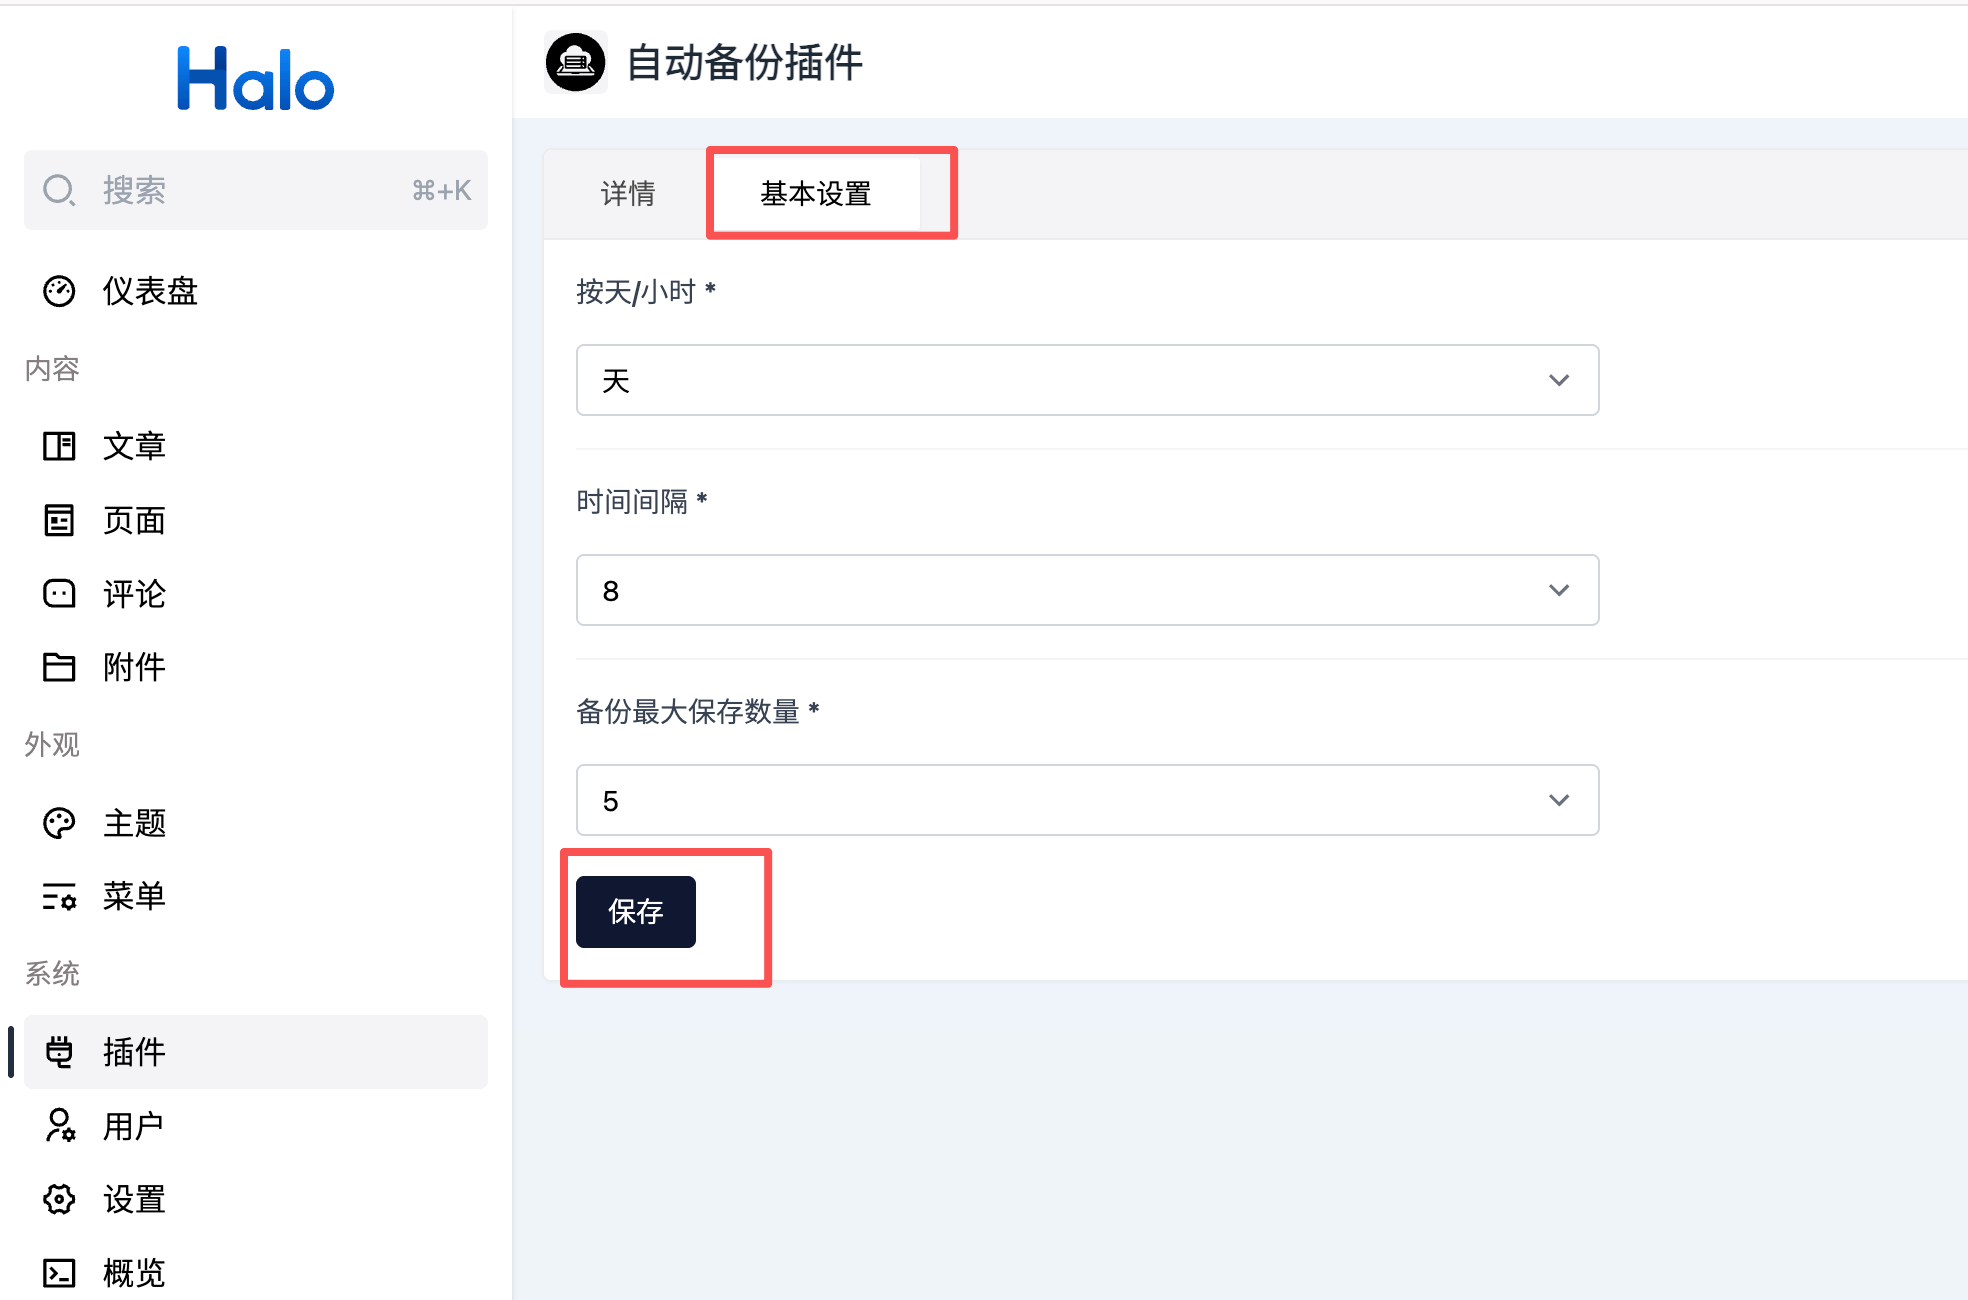Focus the 搜索 search field
The height and width of the screenshot is (1300, 1968).
(x=256, y=190)
